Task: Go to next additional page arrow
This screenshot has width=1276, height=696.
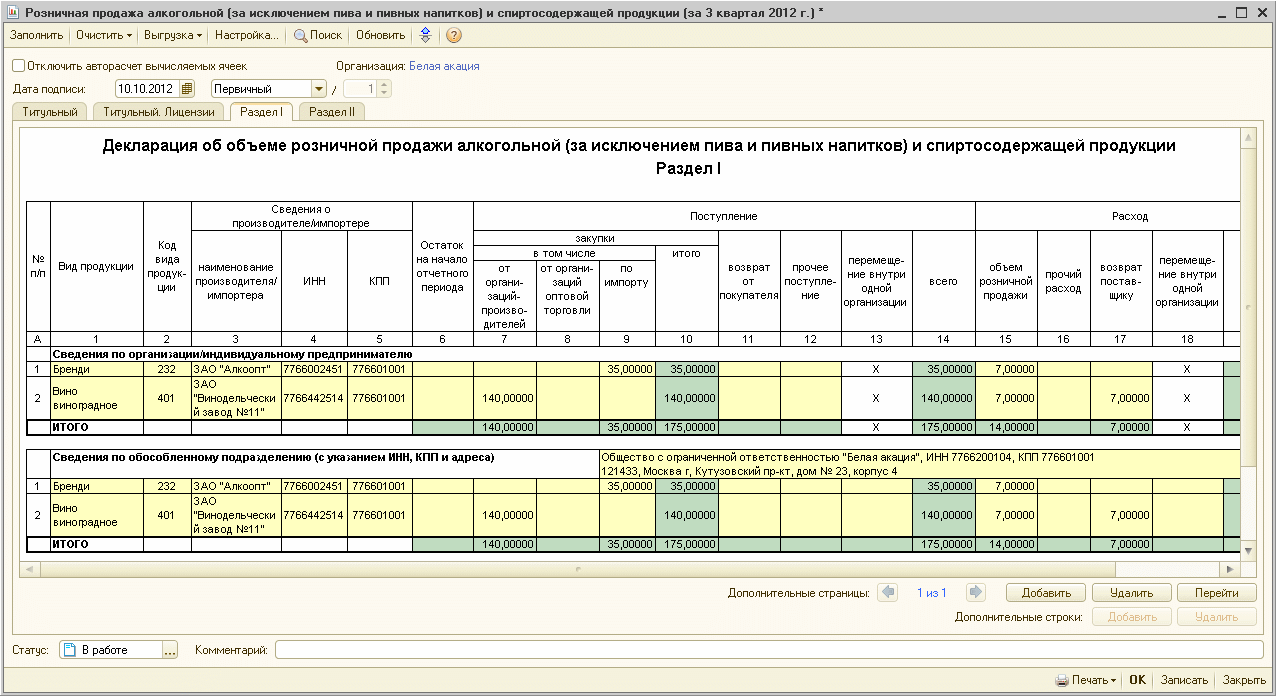Action: pyautogui.click(x=976, y=593)
